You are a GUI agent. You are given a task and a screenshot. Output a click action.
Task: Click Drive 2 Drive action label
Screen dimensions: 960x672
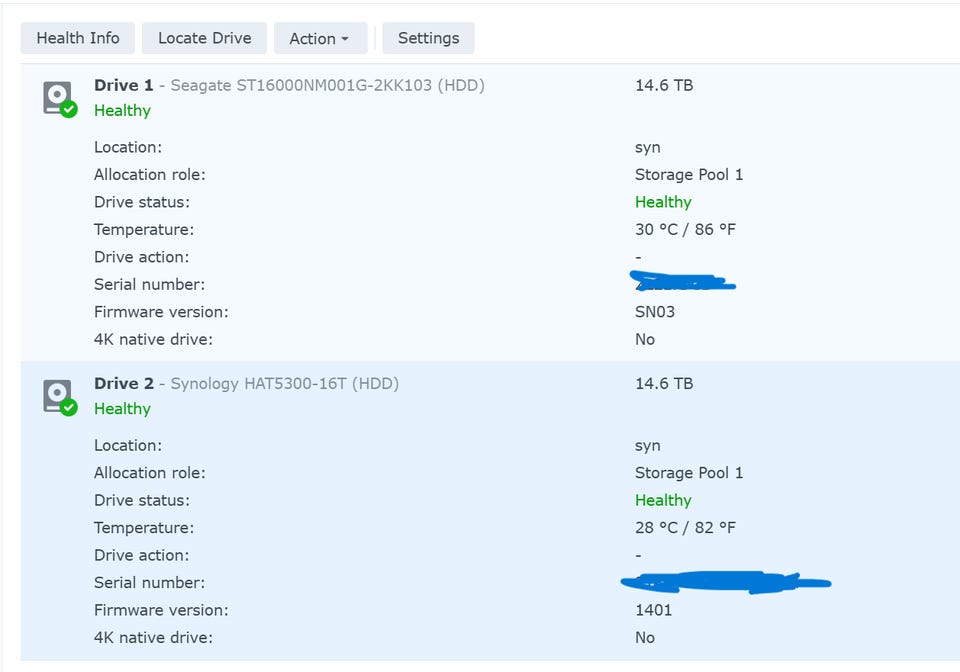[141, 555]
